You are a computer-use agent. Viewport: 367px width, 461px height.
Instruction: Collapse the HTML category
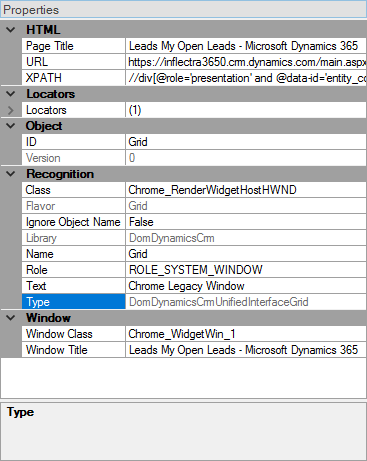(x=11, y=30)
